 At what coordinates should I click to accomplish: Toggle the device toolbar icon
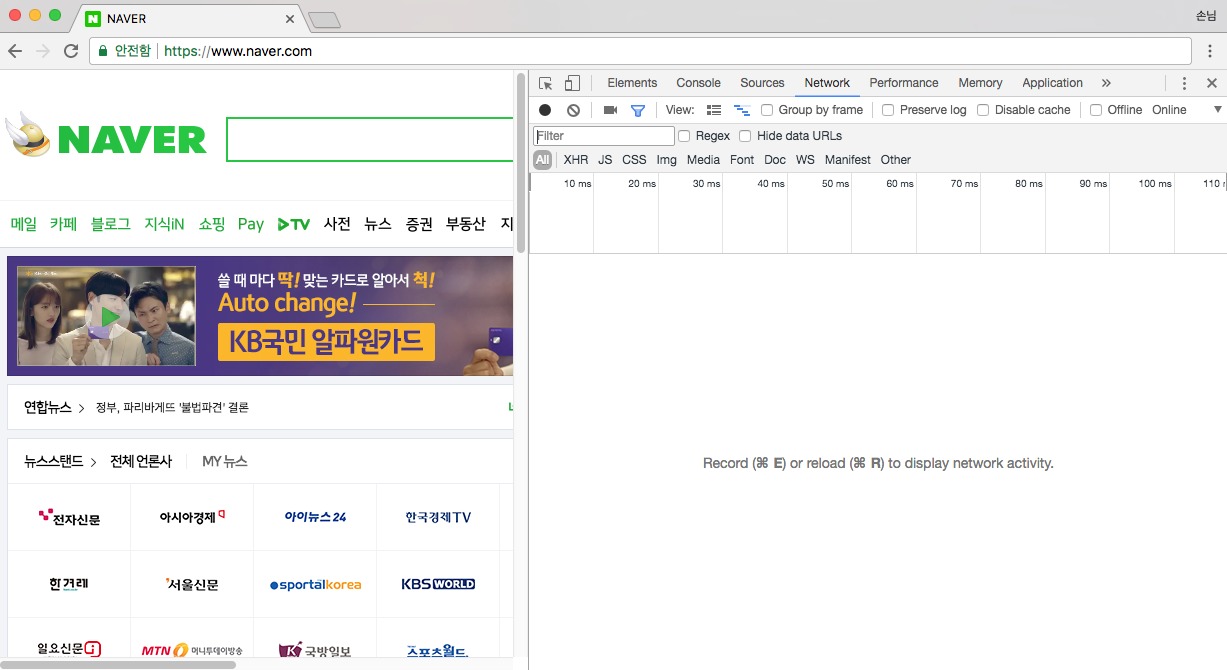[572, 83]
